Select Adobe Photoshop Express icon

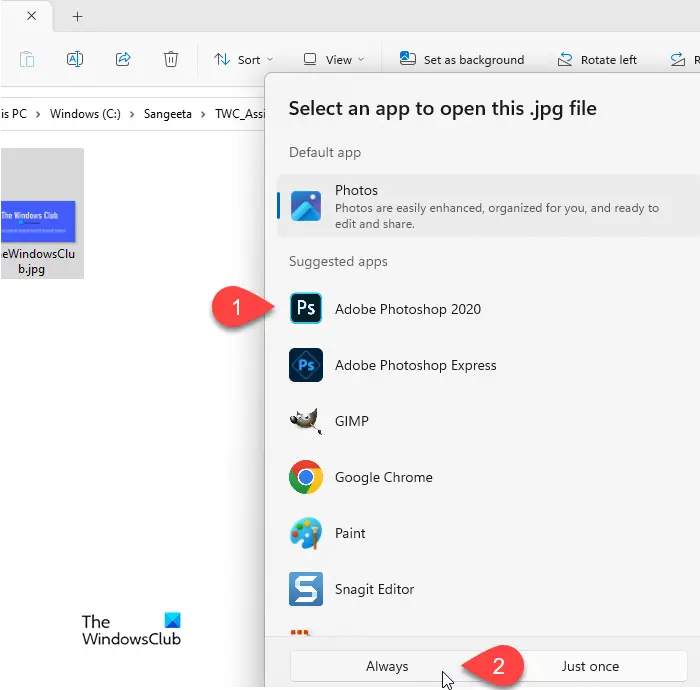(306, 365)
